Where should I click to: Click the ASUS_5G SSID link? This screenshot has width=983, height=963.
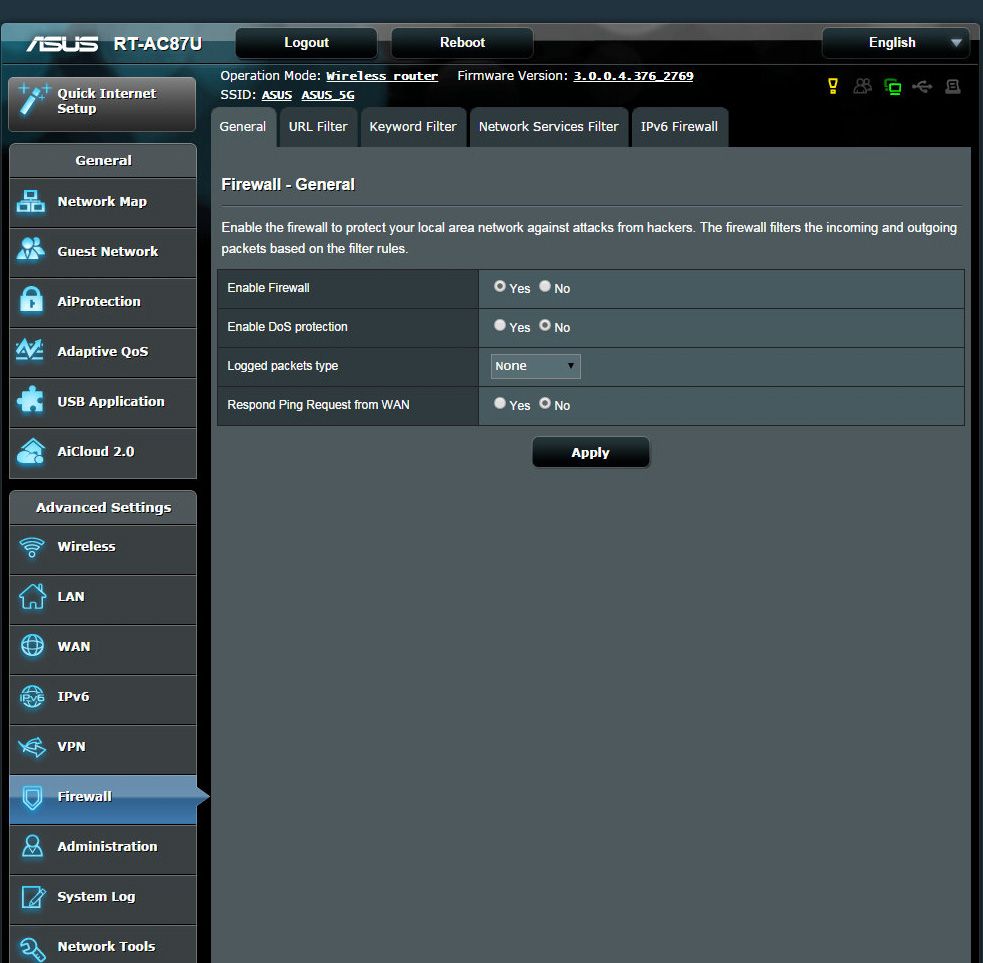(328, 96)
